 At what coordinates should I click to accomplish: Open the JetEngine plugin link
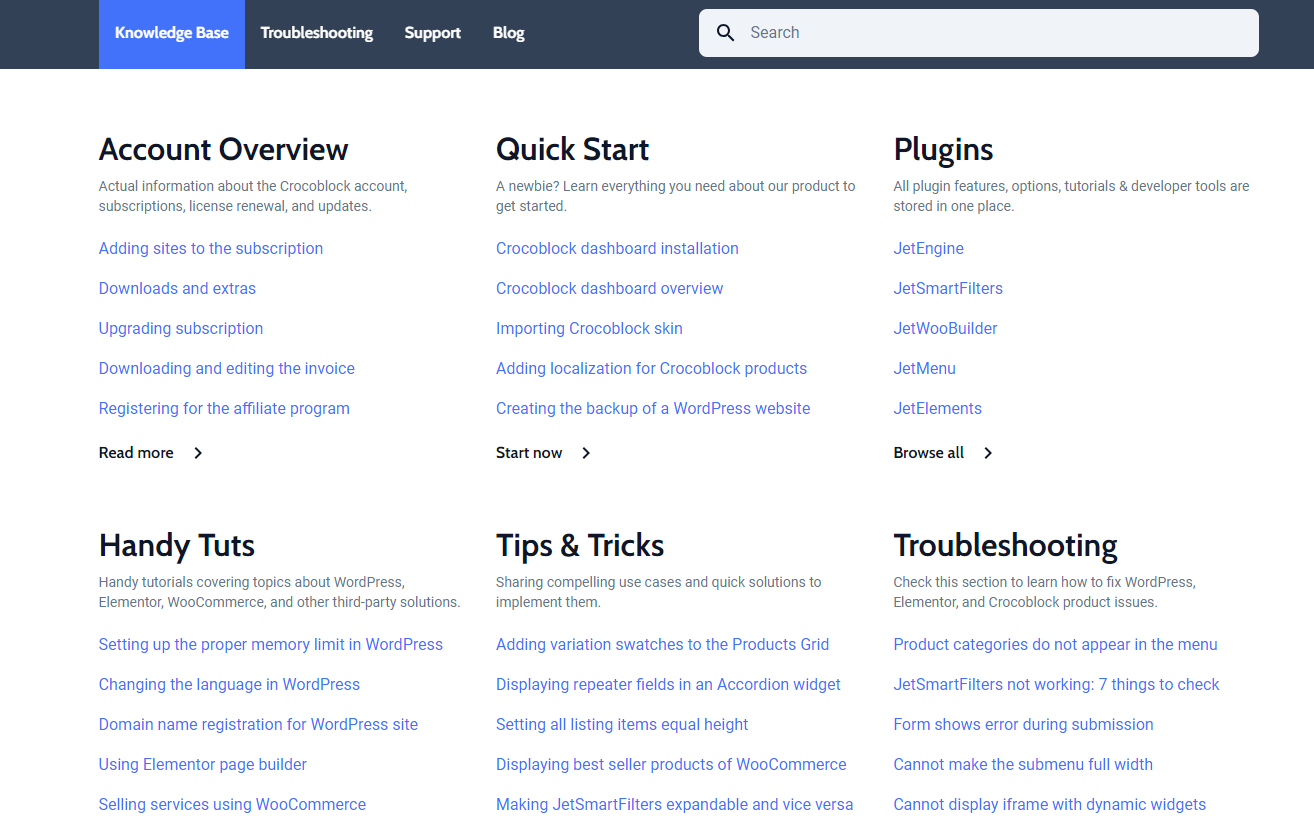pyautogui.click(x=929, y=248)
